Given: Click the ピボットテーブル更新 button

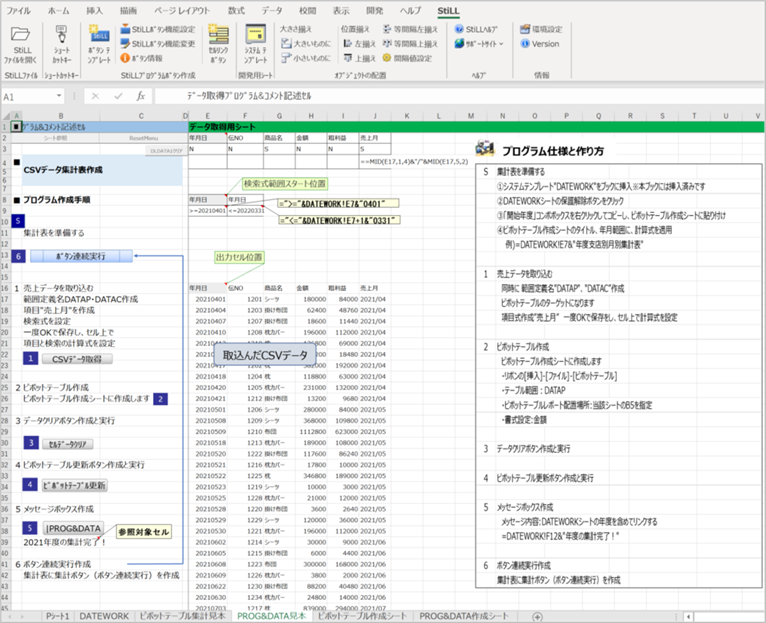Looking at the screenshot, I should 74,485.
